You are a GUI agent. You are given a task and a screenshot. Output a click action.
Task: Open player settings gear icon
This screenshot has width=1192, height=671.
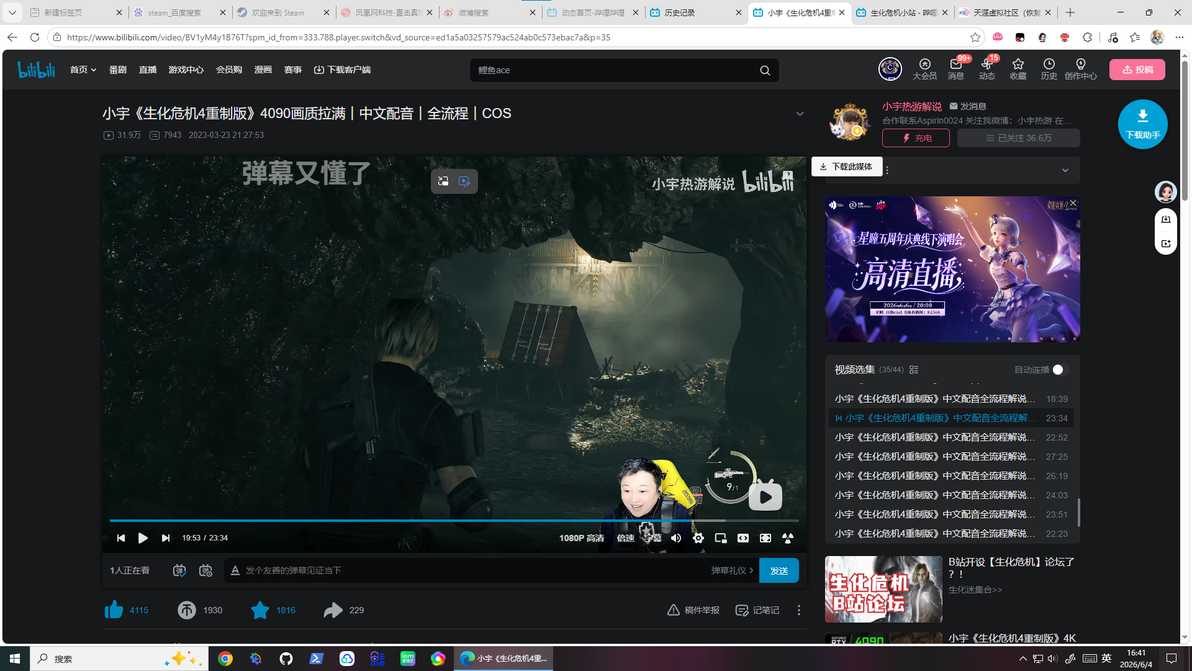pyautogui.click(x=698, y=538)
